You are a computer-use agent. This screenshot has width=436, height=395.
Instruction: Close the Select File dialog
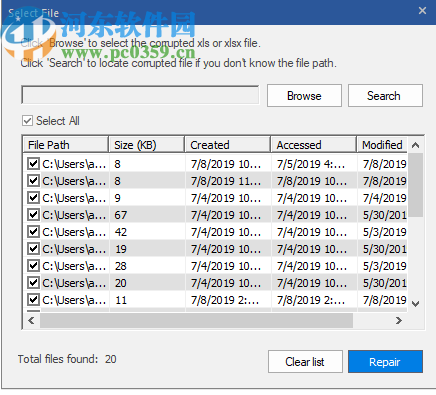(x=422, y=11)
